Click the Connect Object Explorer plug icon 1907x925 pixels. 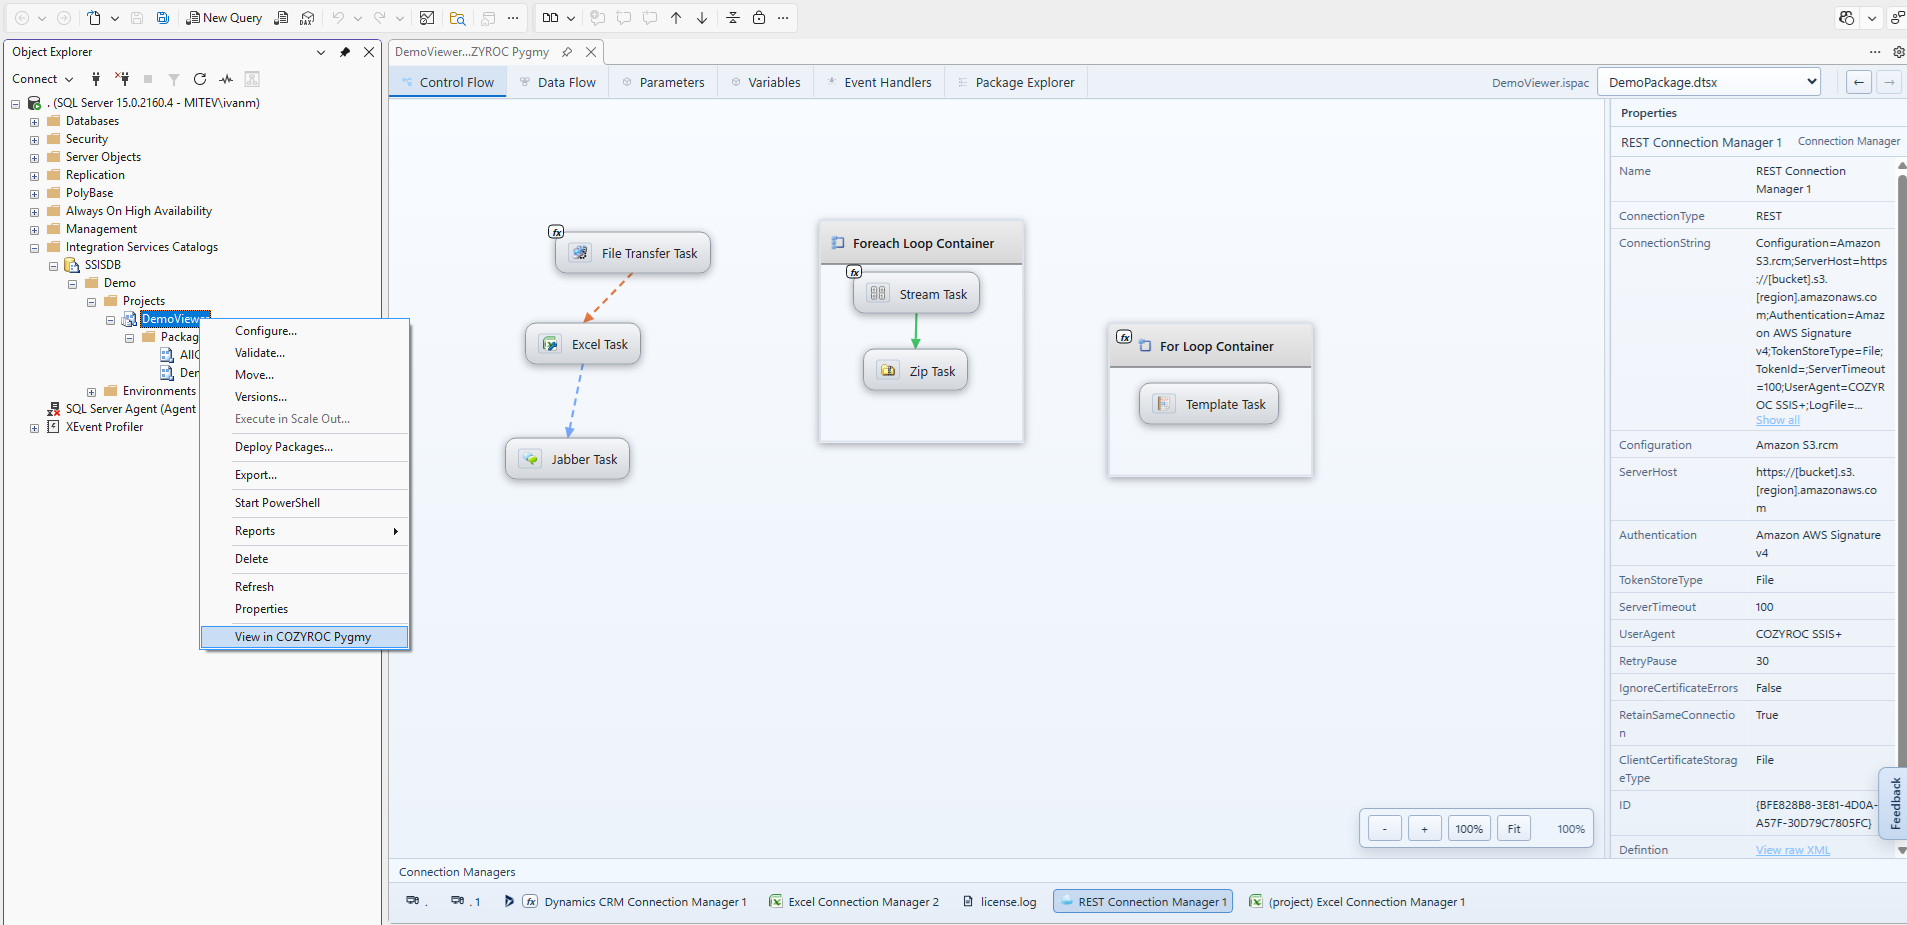coord(96,79)
